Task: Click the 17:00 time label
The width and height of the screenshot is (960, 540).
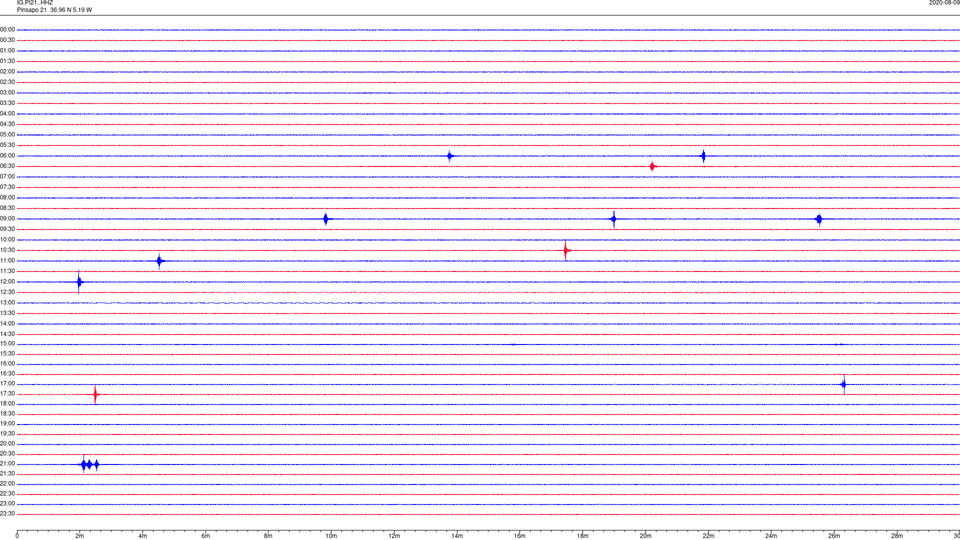Action: [7, 384]
